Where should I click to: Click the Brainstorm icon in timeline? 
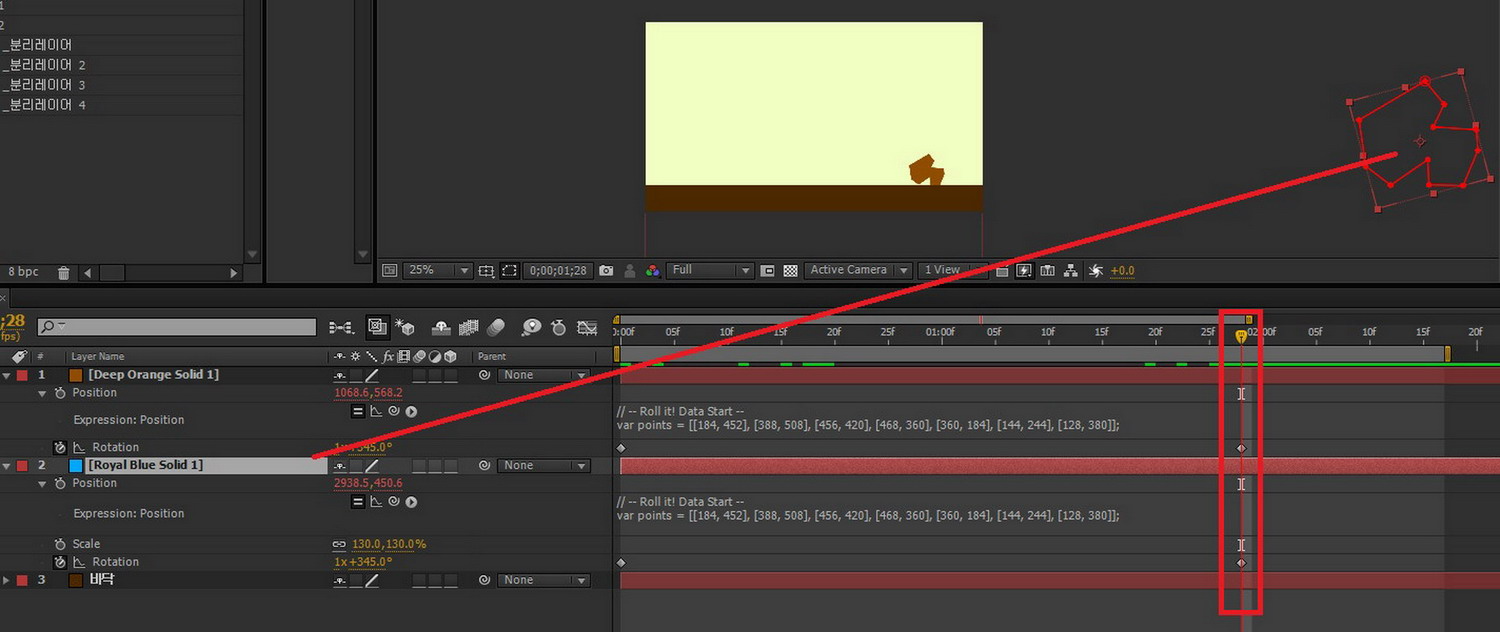tap(531, 327)
